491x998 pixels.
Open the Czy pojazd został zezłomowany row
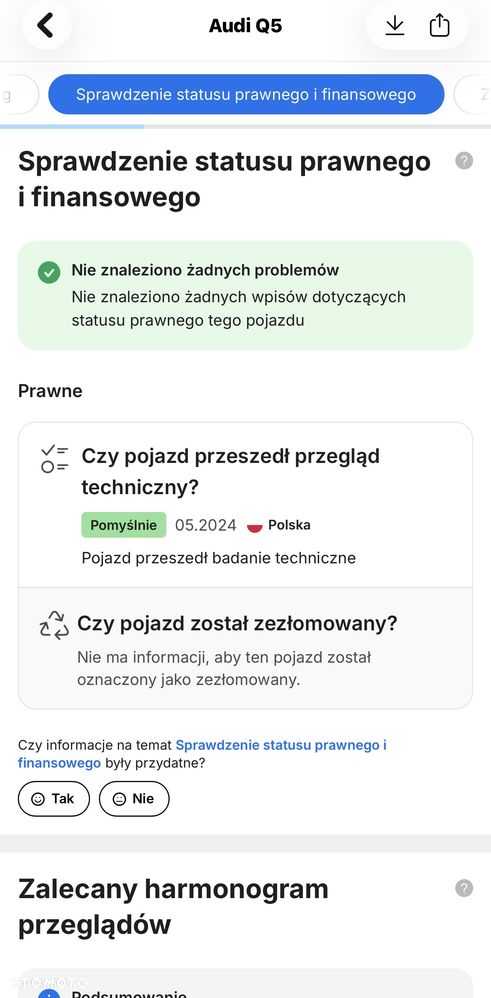[x=245, y=648]
